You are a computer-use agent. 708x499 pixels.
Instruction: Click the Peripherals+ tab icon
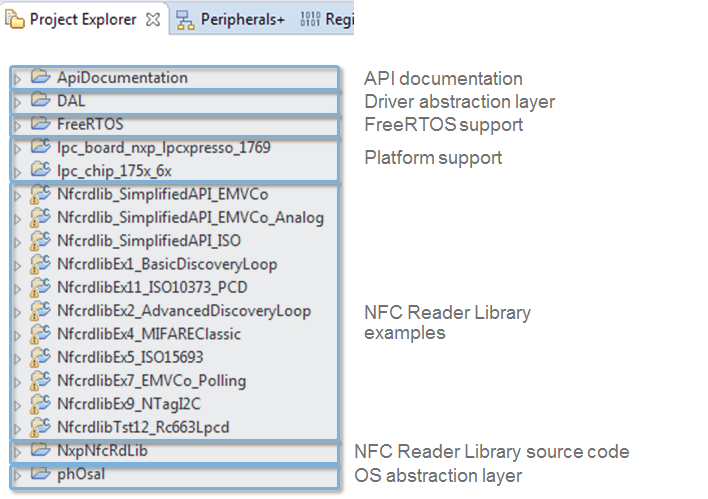tap(185, 20)
